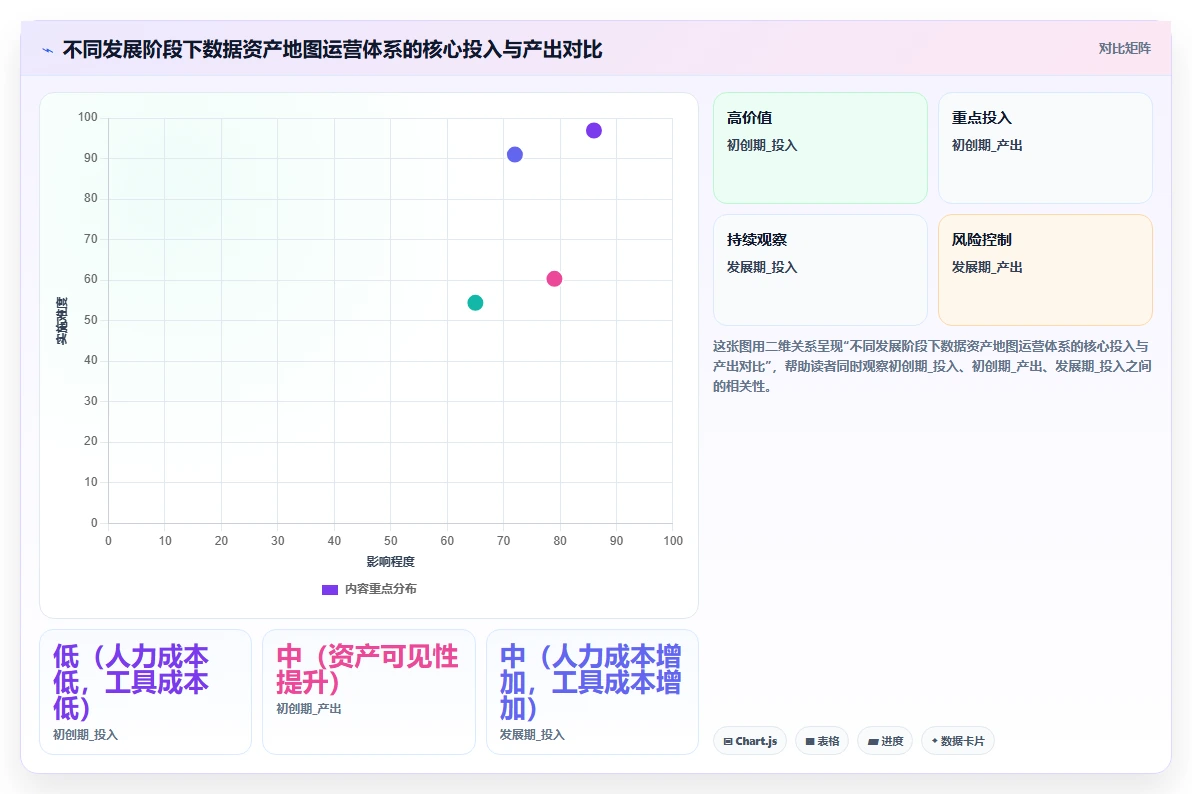Click the 对比矩阵 label in header
The width and height of the screenshot is (1192, 794).
(1124, 49)
